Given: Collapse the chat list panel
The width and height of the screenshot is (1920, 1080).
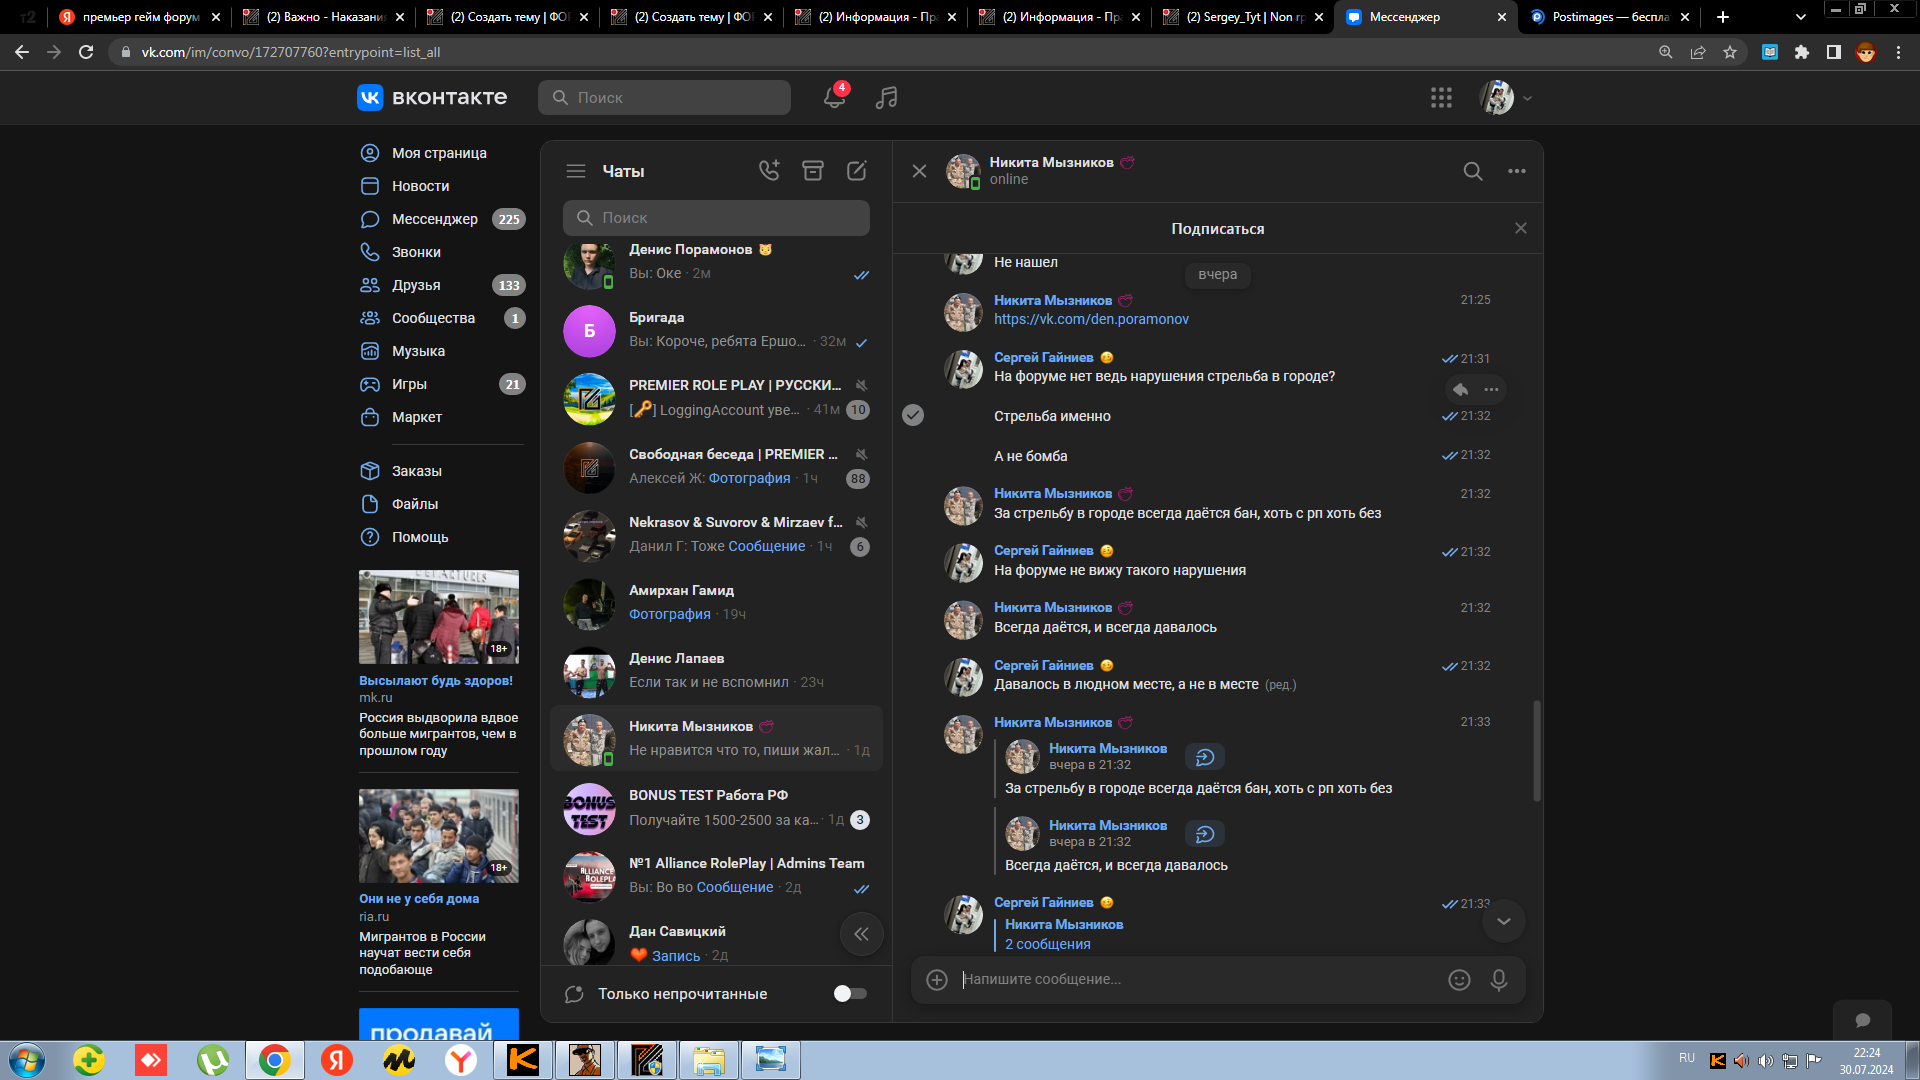Looking at the screenshot, I should (x=861, y=934).
